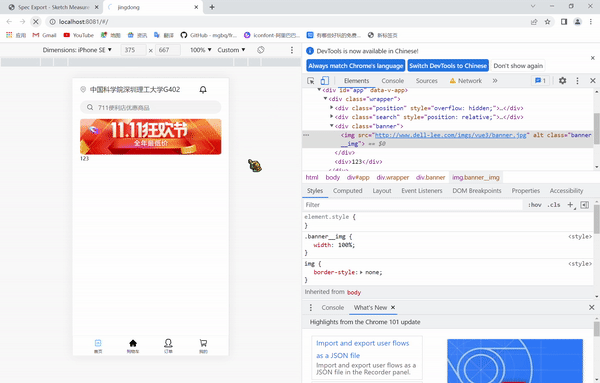Click Switch DevTools to Chinese button

(448, 65)
